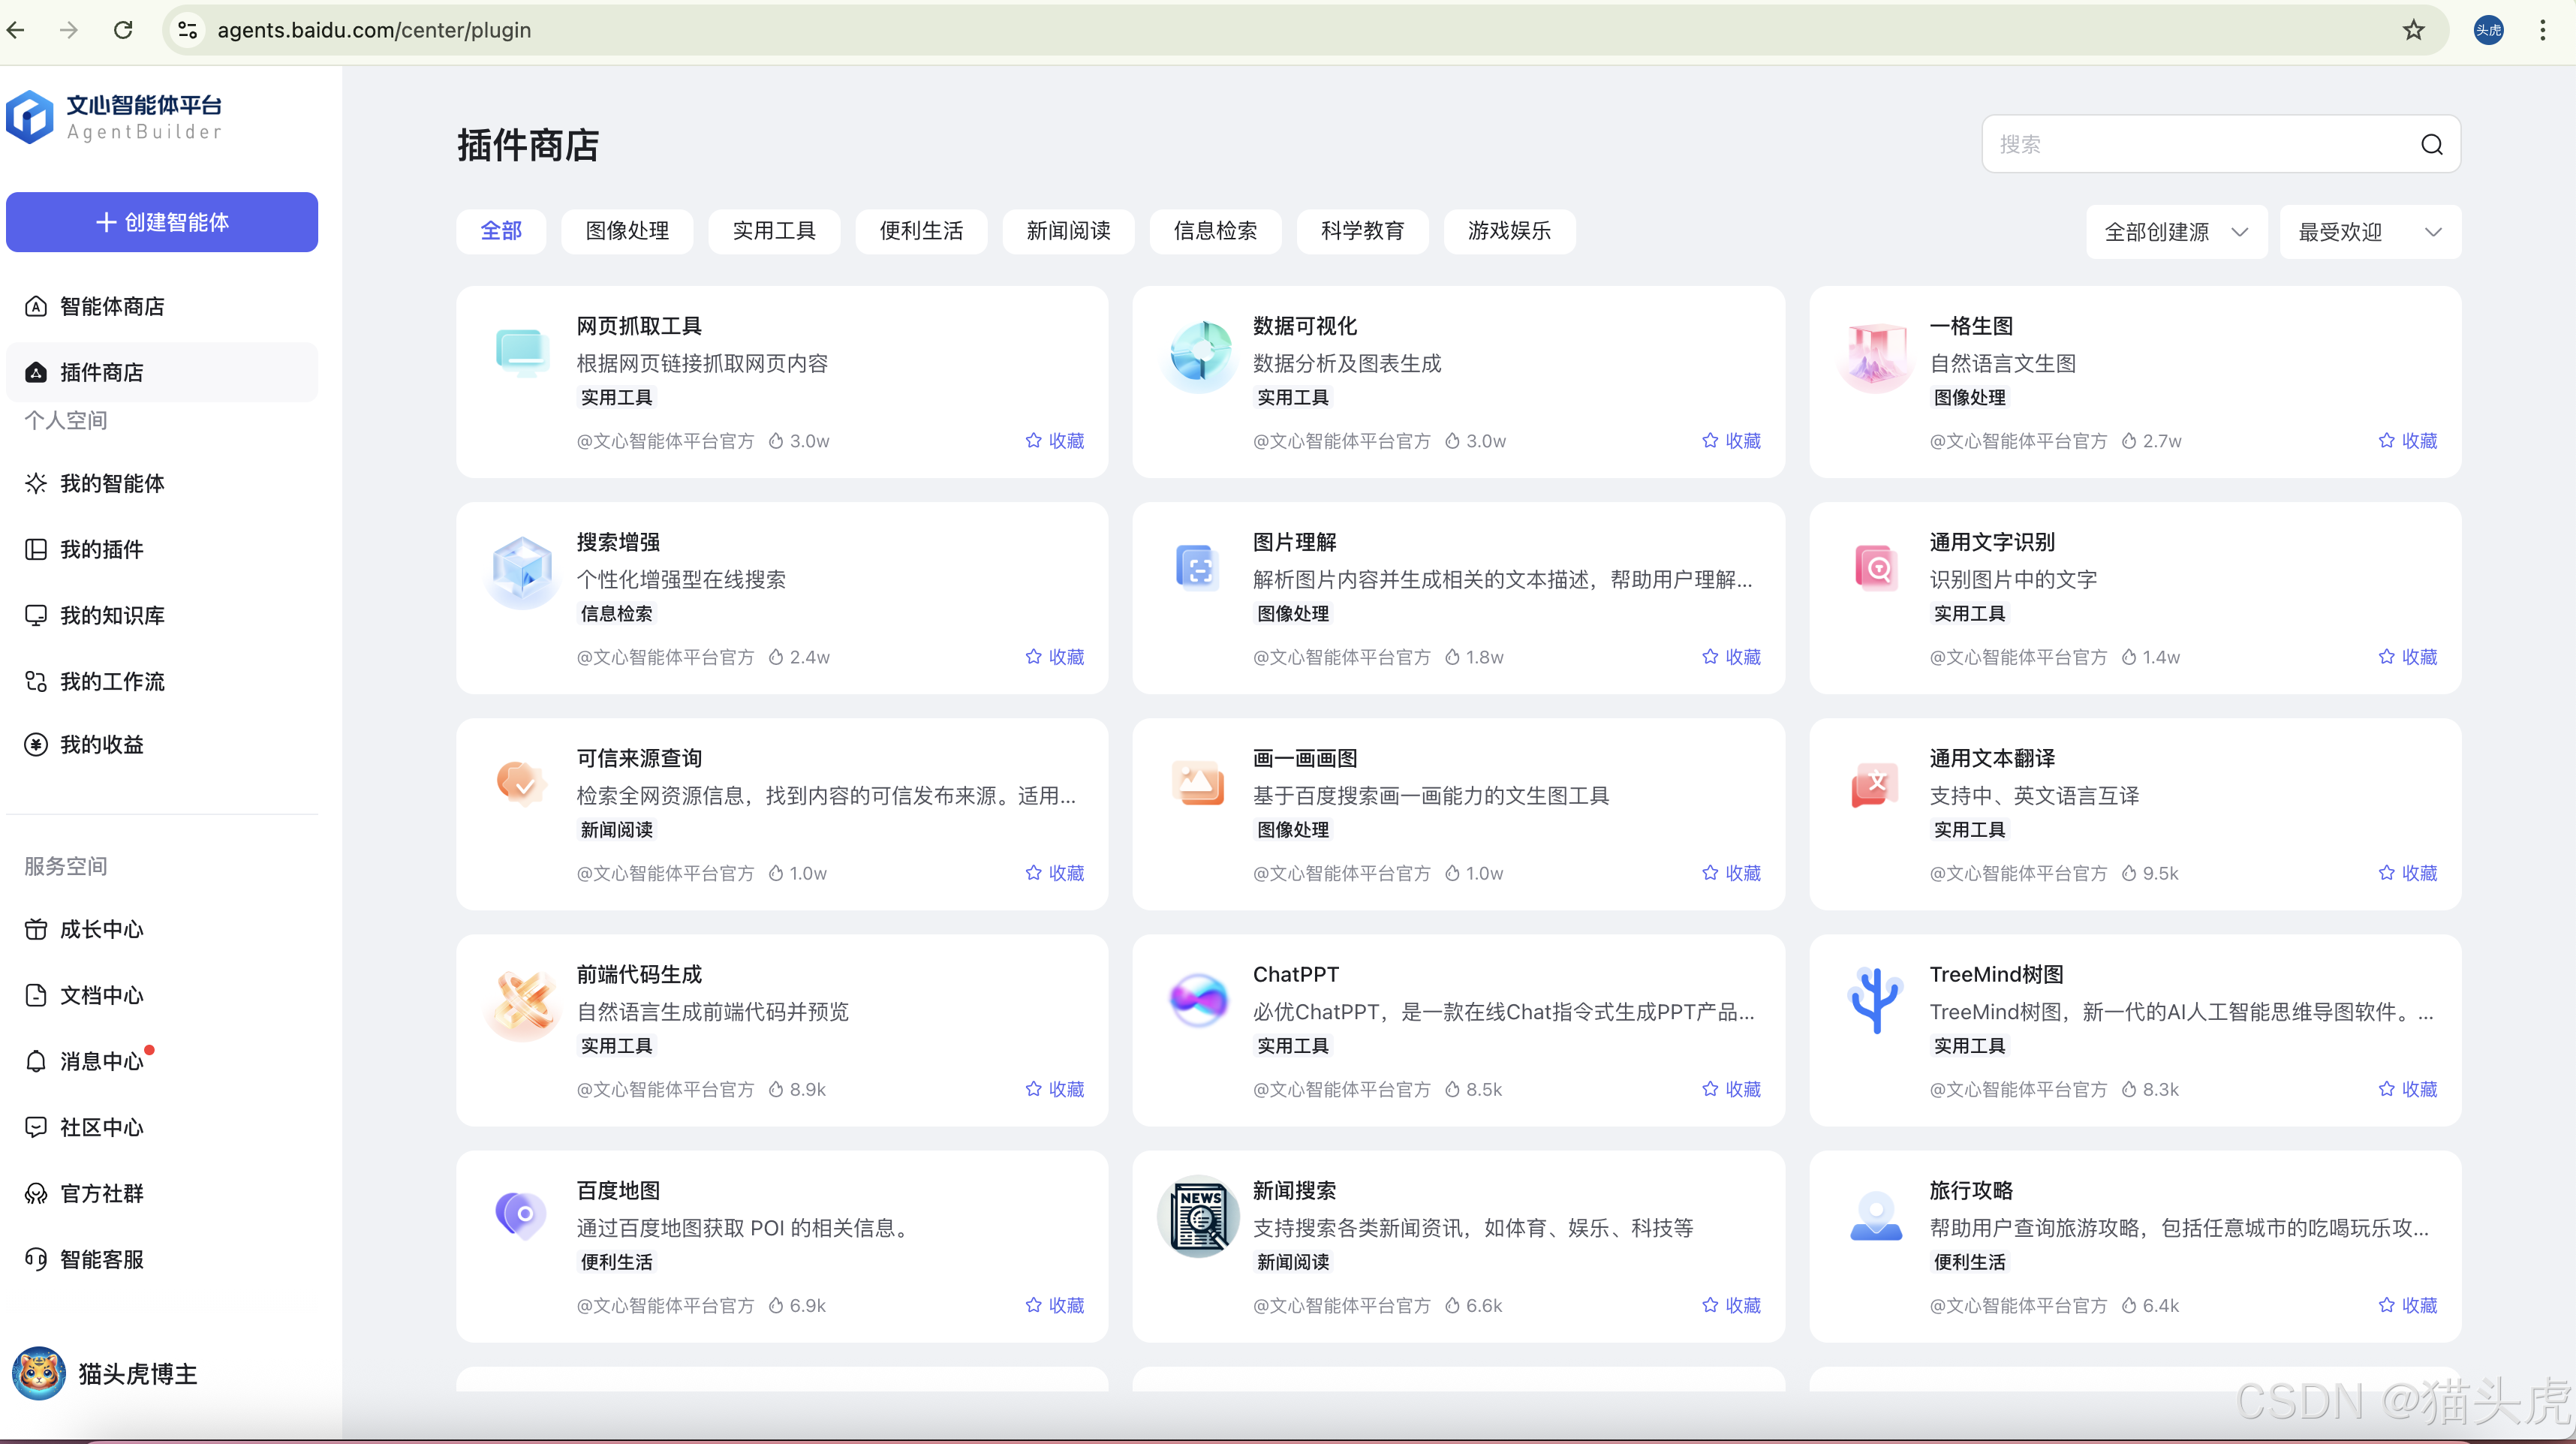Image resolution: width=2576 pixels, height=1444 pixels.
Task: Click the AgentBuilder logo icon
Action: point(30,118)
